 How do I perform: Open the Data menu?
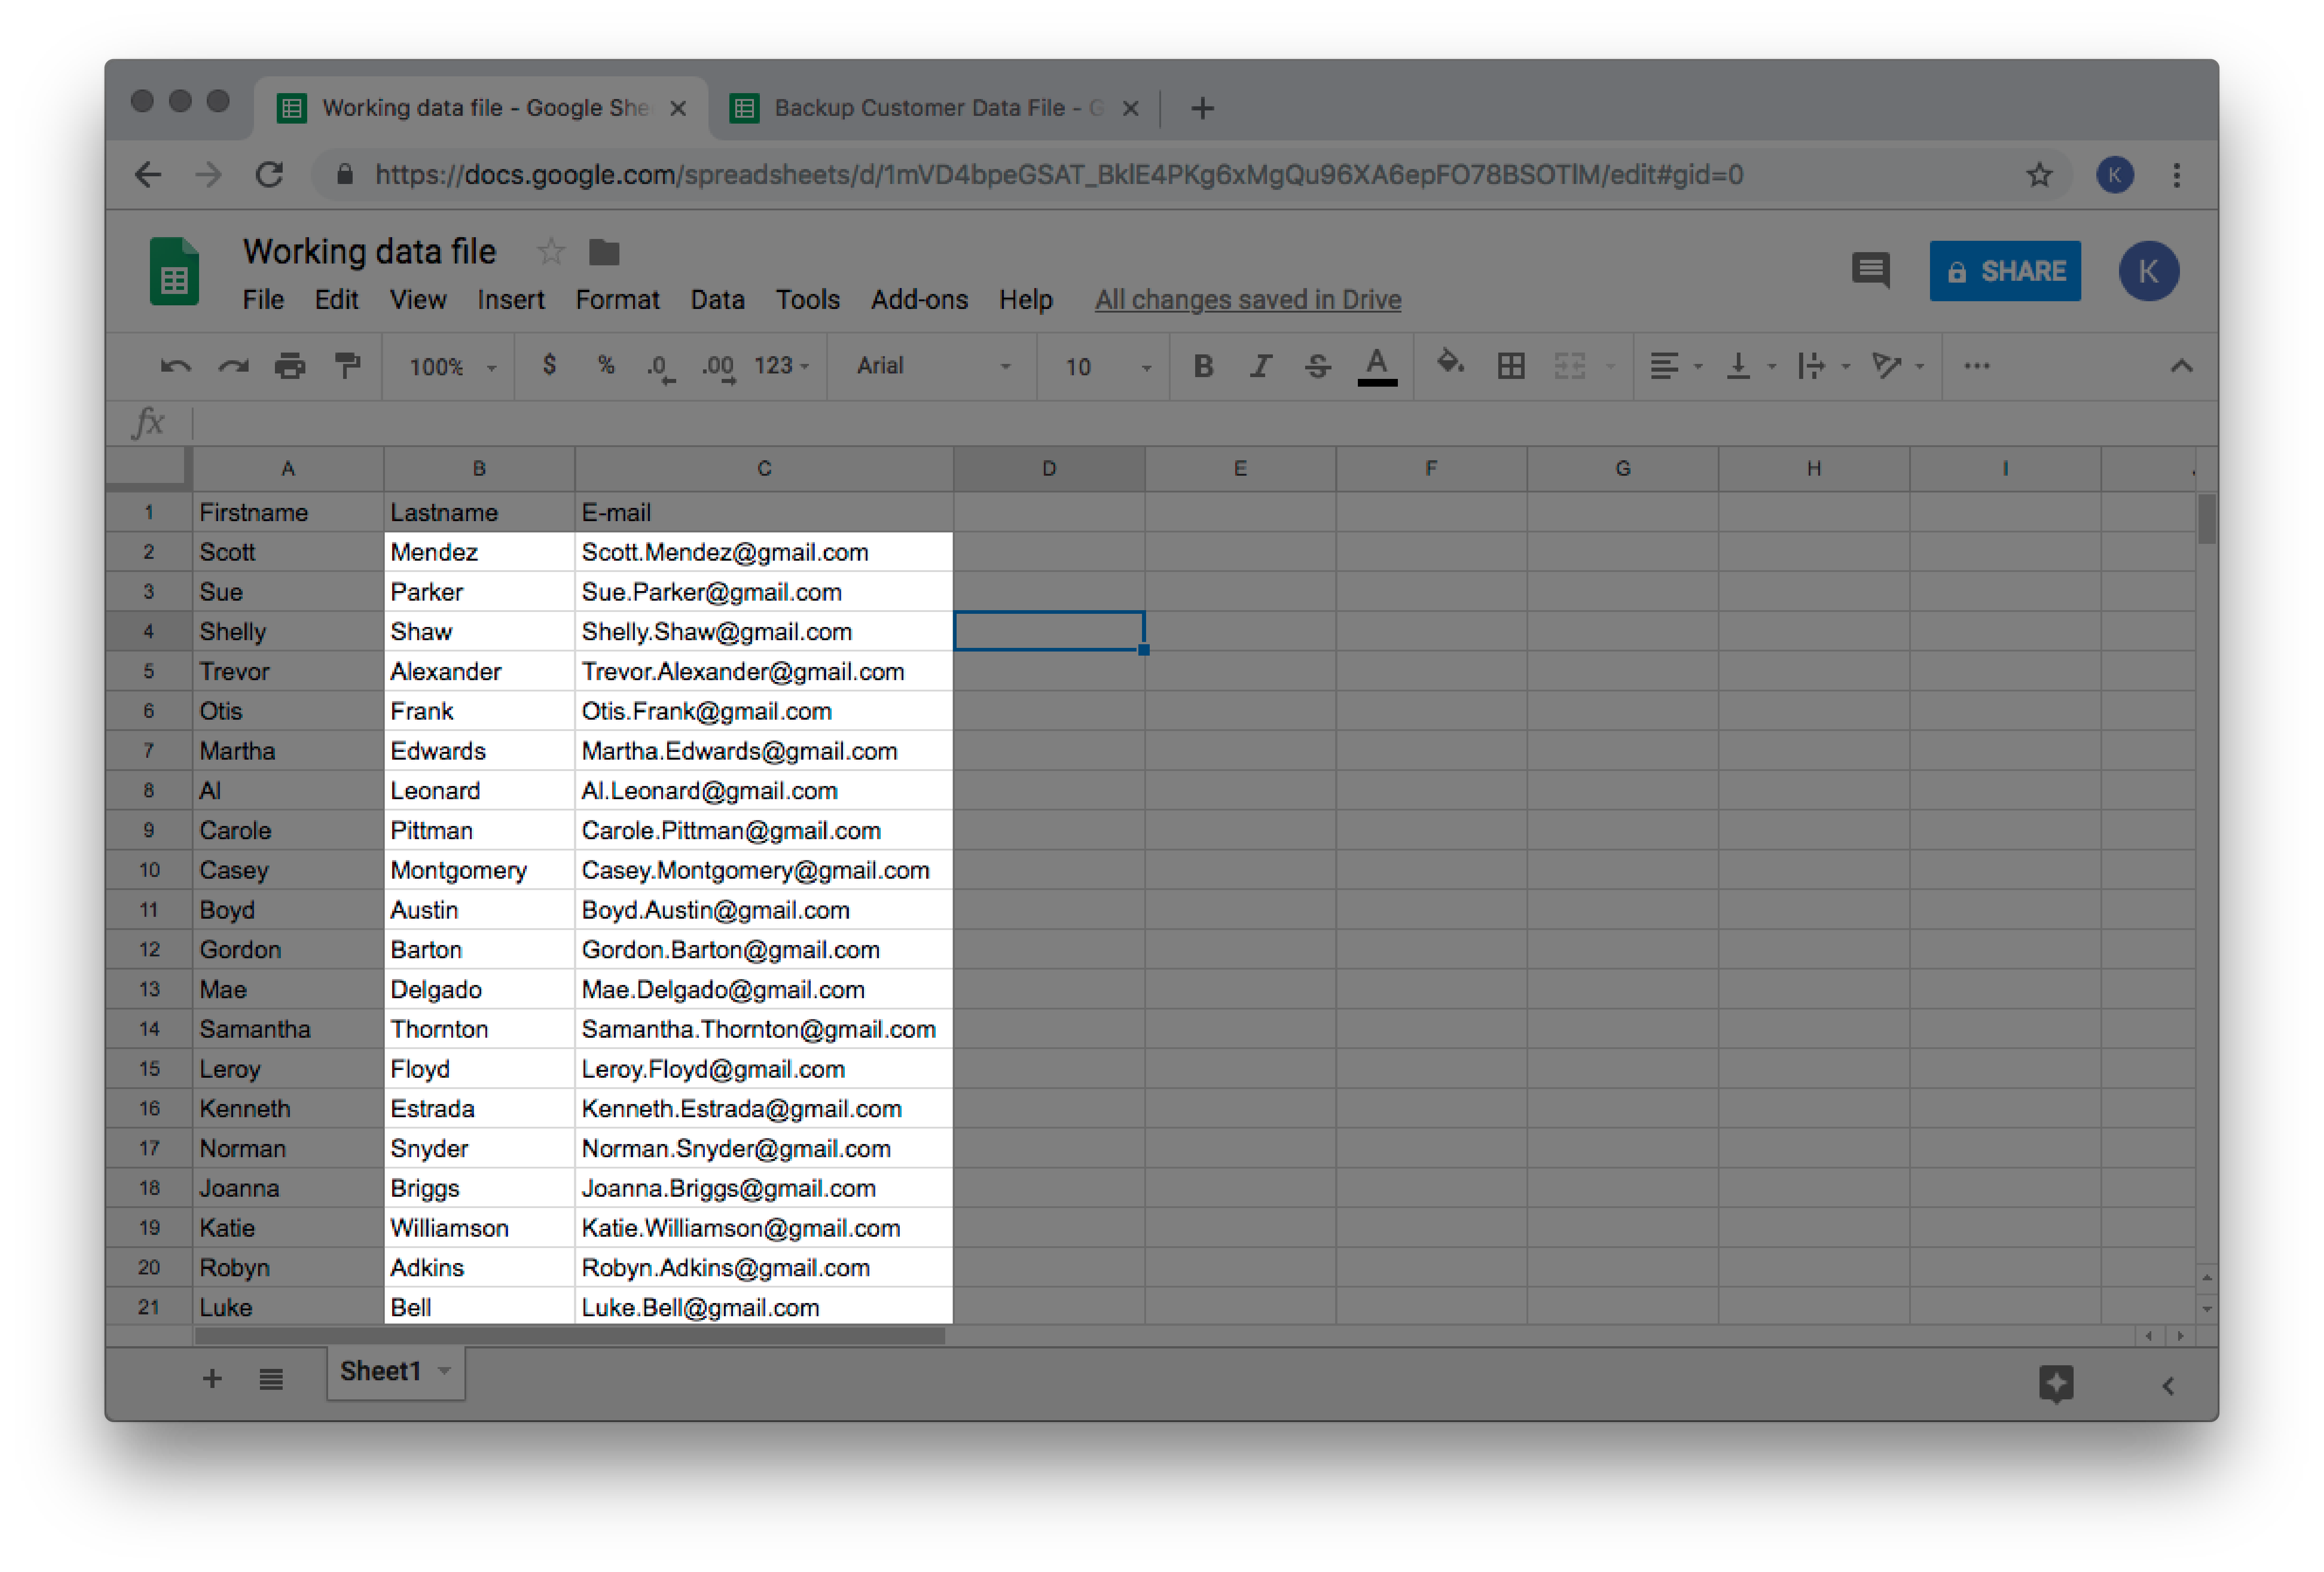coord(717,300)
